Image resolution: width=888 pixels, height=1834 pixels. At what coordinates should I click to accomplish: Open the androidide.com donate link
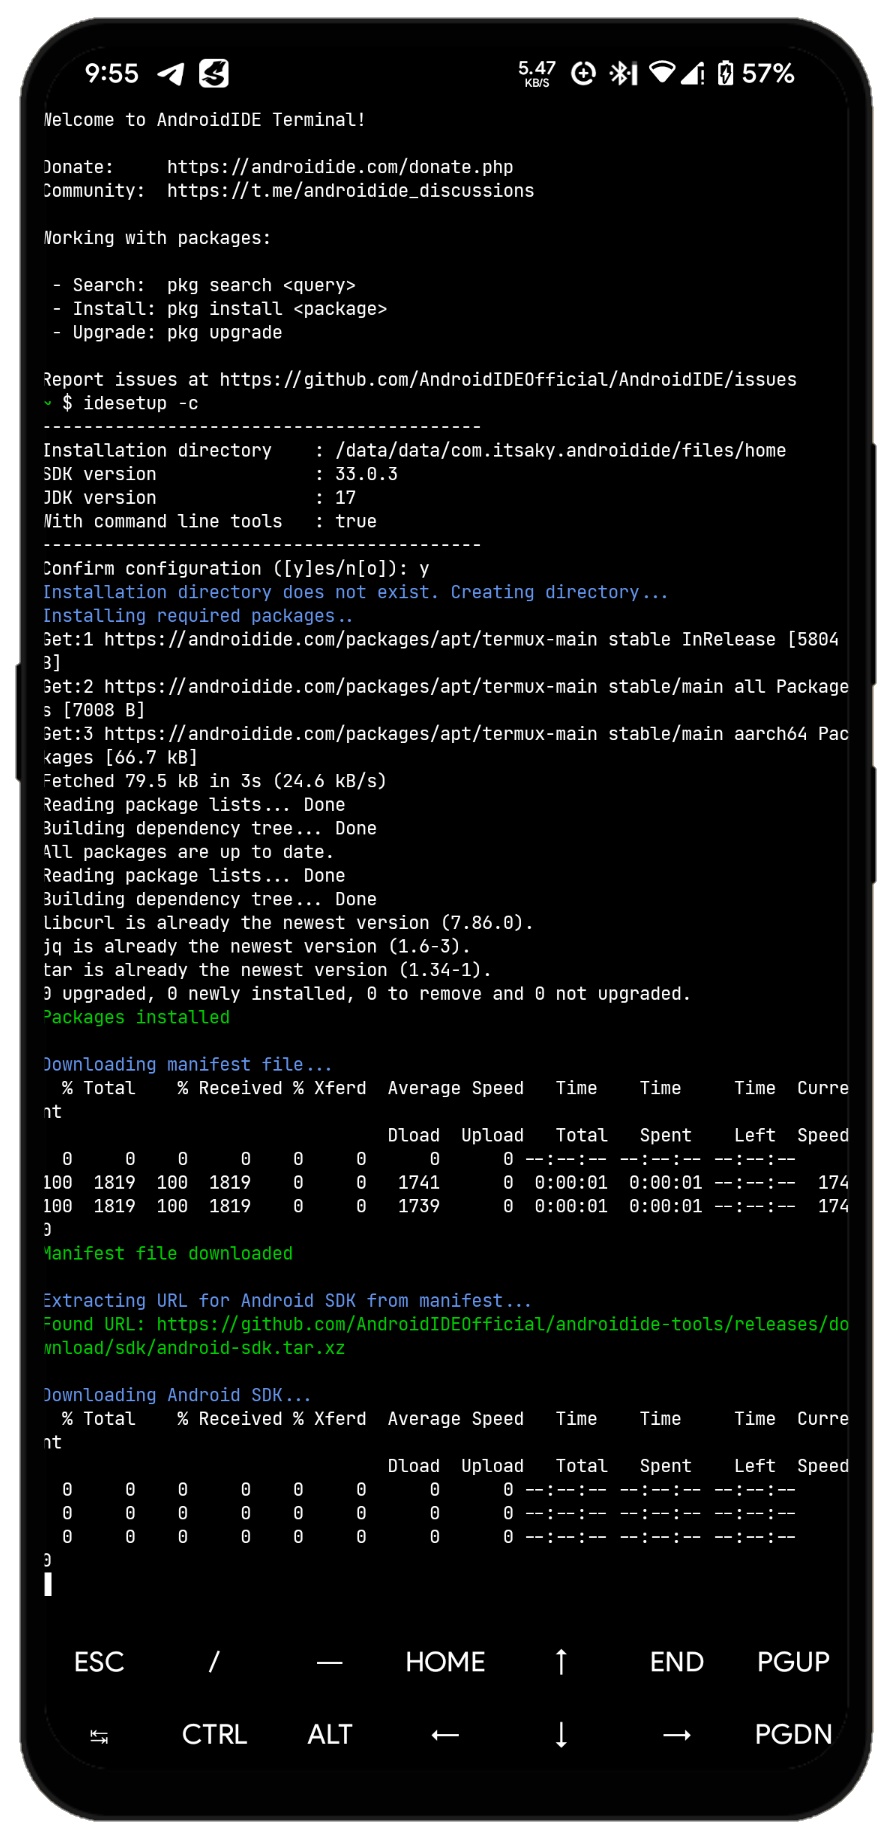click(340, 167)
